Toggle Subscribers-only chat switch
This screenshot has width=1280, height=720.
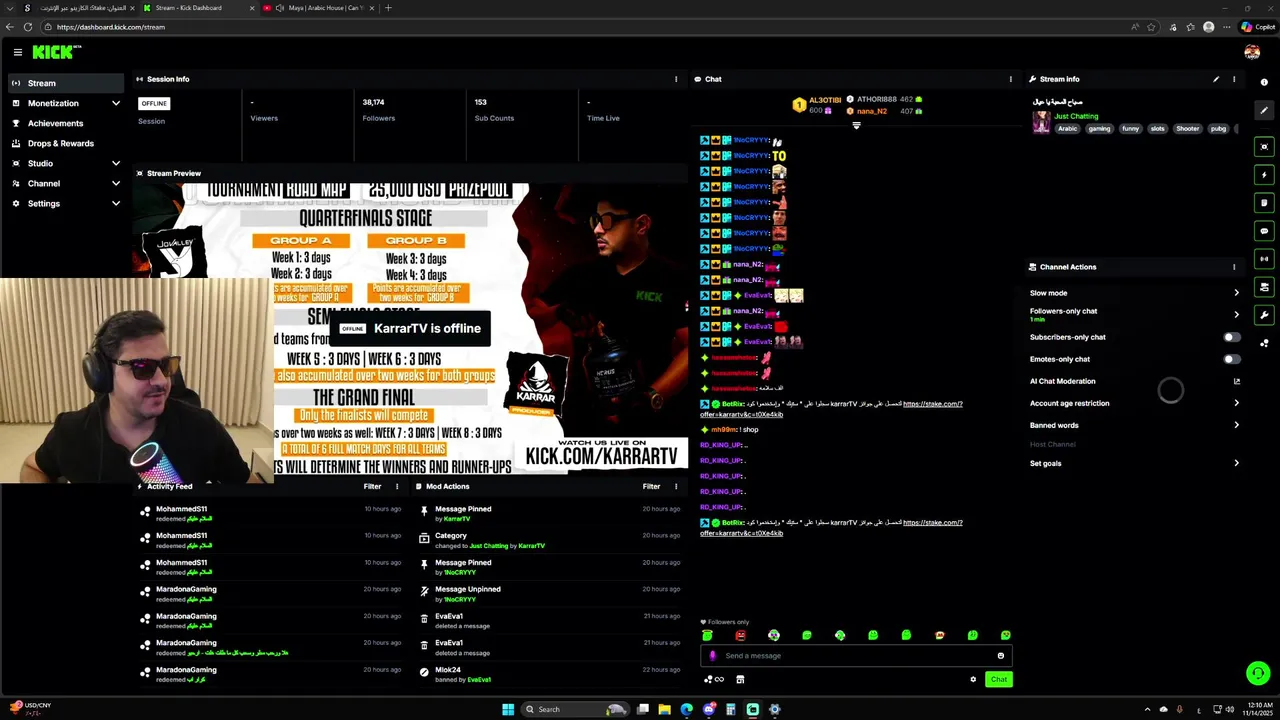[x=1232, y=337]
